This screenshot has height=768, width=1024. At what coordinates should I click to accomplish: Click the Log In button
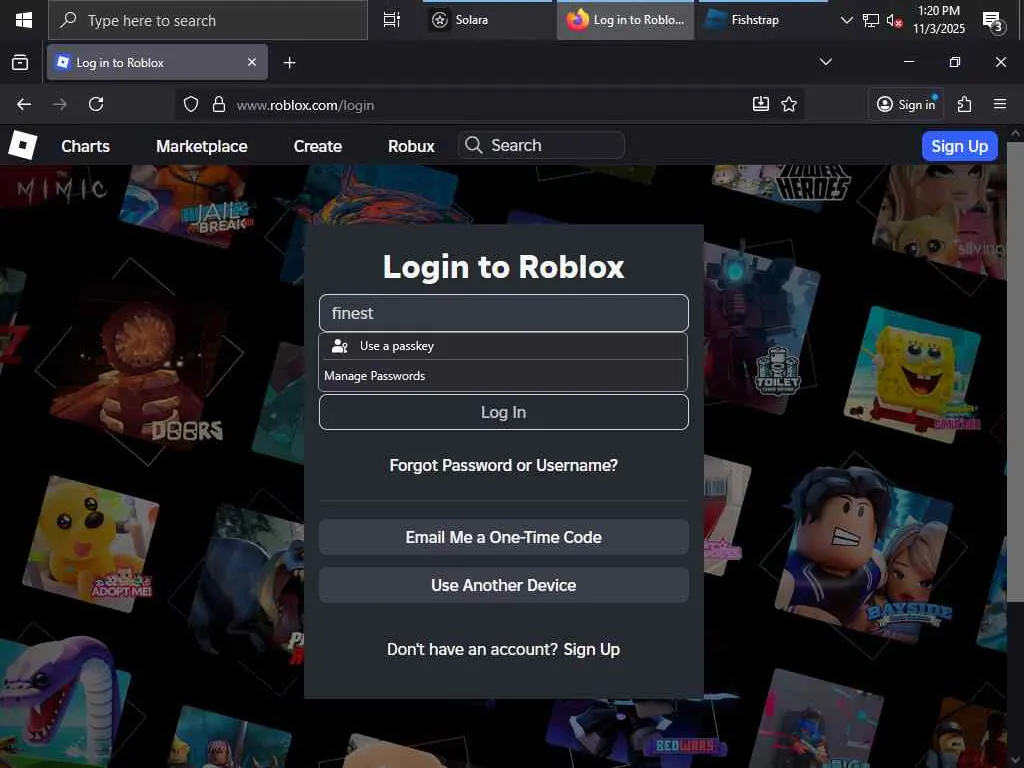click(504, 412)
